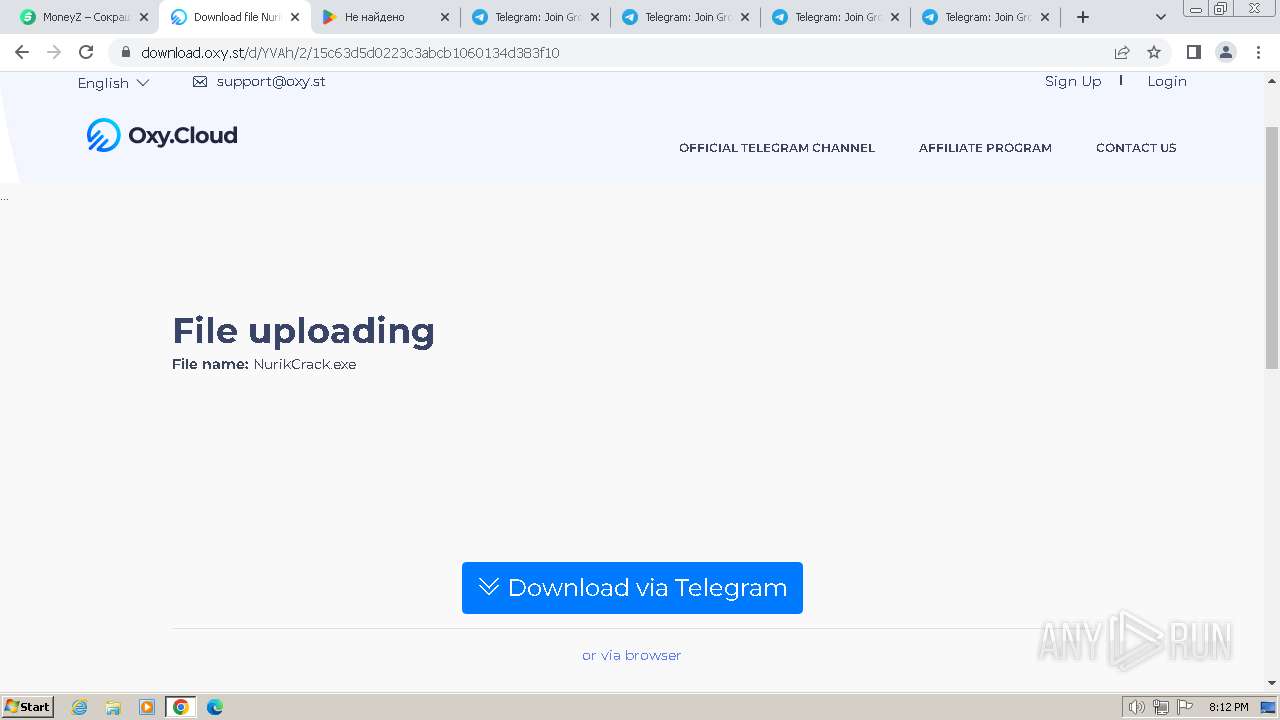Click the 8:12 PM taskbar clock

pos(1228,707)
